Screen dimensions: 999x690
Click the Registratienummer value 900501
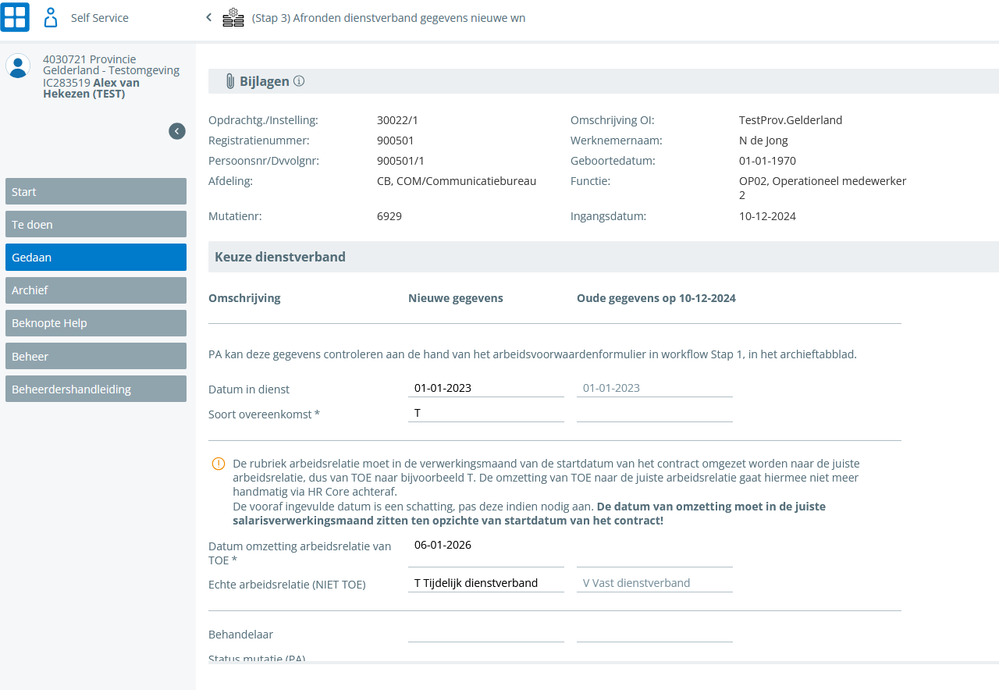[x=395, y=140]
